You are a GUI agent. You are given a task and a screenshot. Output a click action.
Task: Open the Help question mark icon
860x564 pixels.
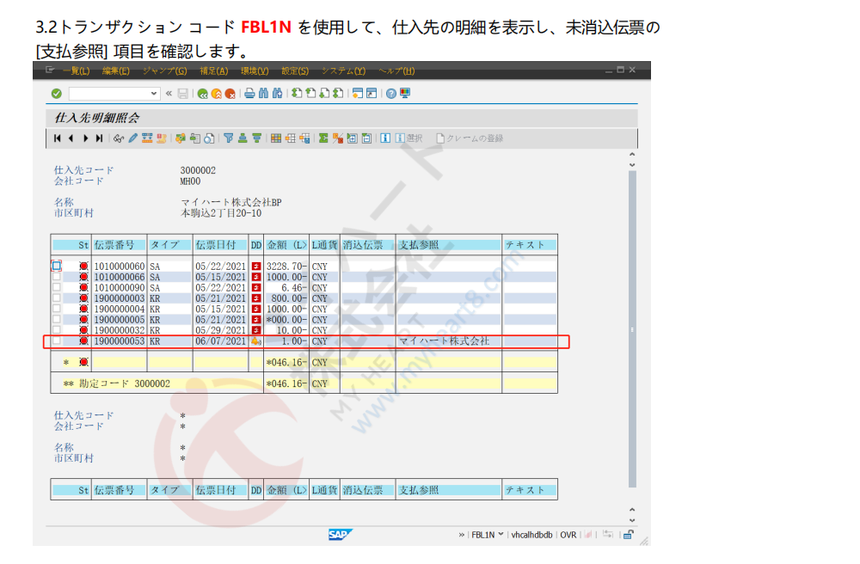click(x=391, y=94)
